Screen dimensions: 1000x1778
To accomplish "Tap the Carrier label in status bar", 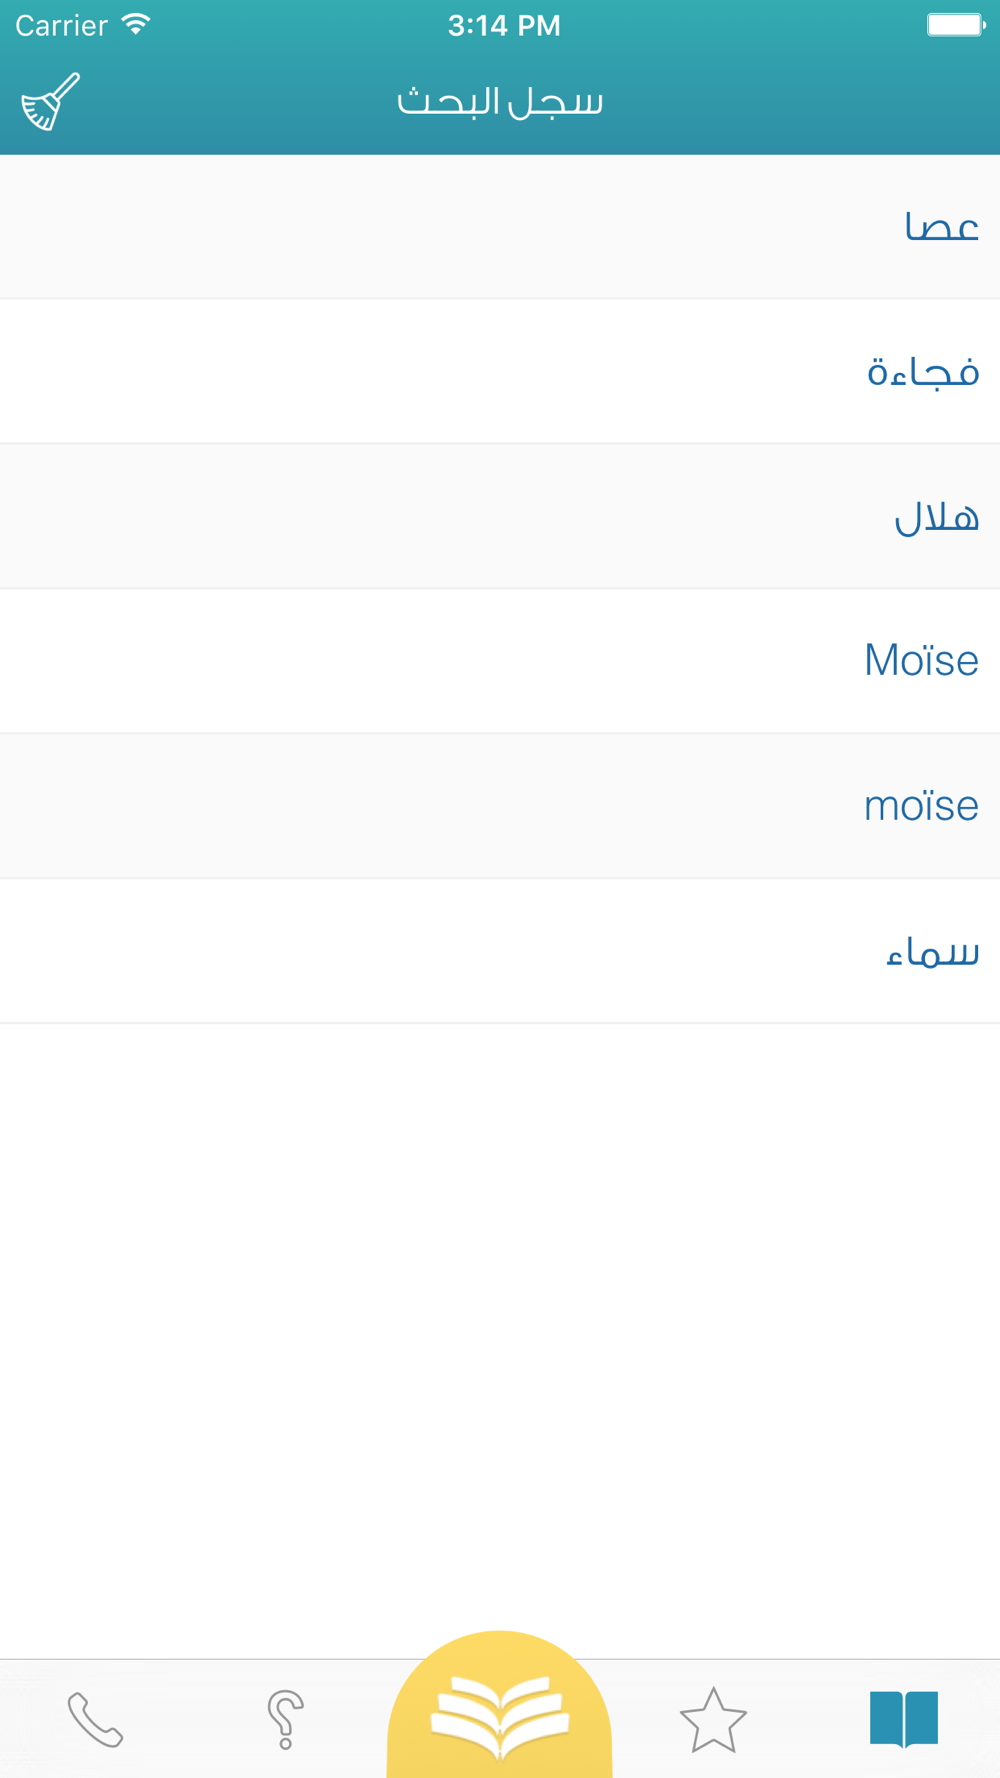I will [61, 25].
